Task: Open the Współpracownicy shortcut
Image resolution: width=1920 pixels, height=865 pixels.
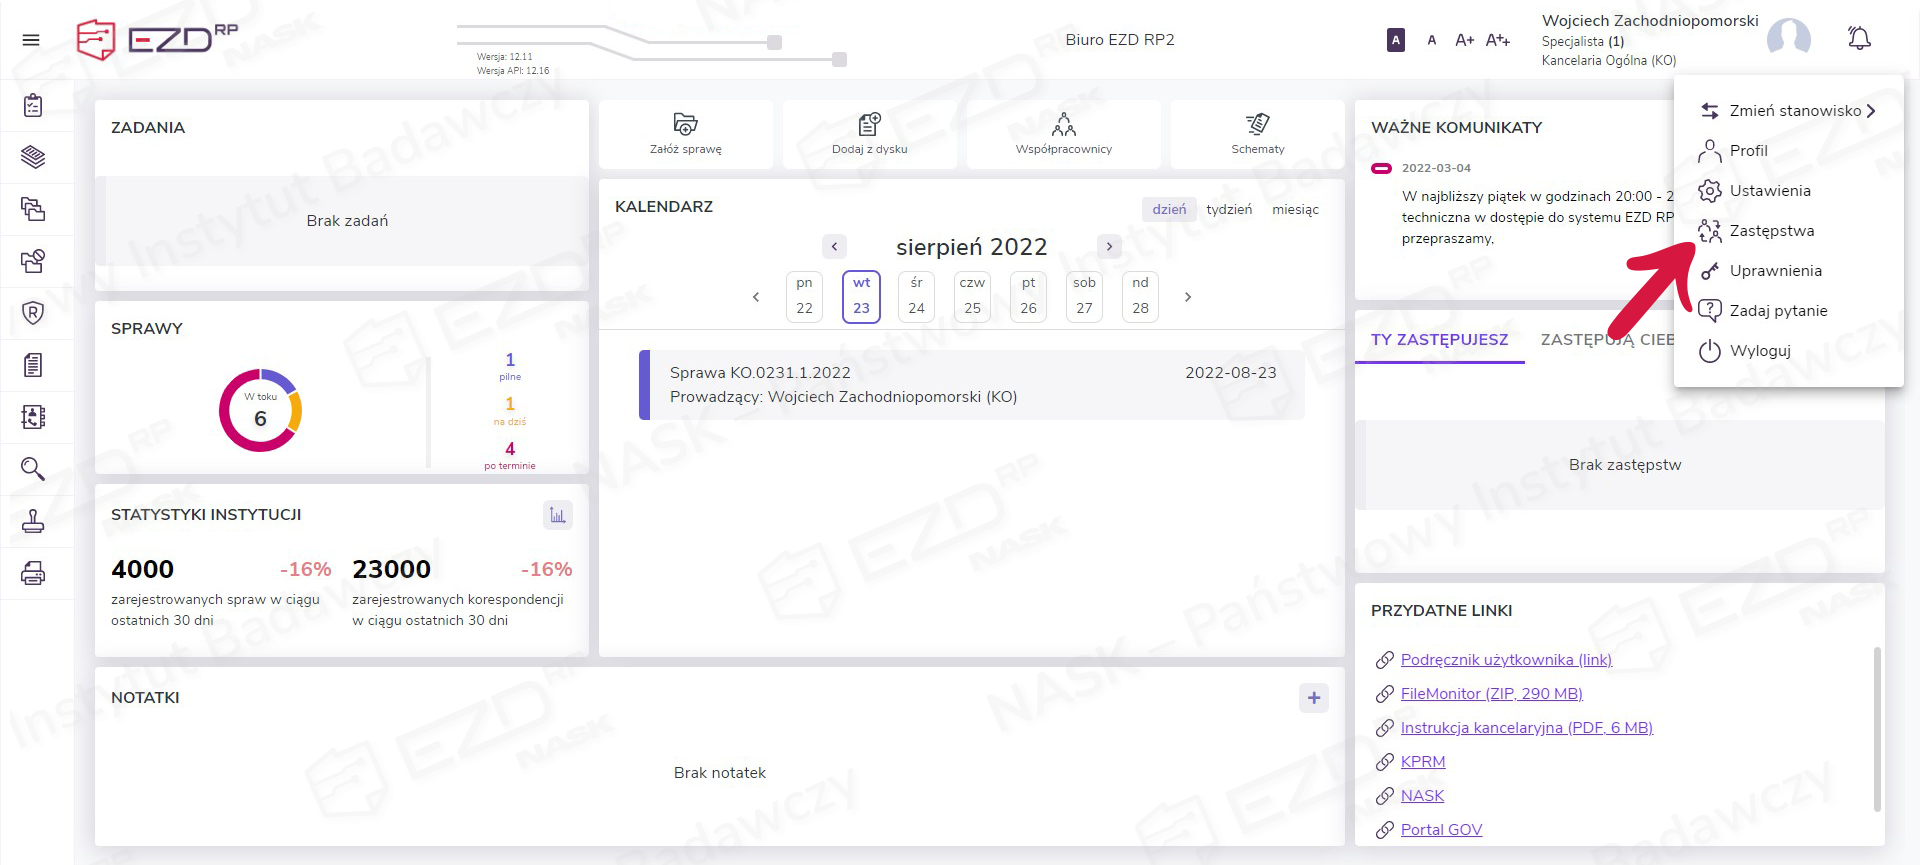Action: point(1063,133)
